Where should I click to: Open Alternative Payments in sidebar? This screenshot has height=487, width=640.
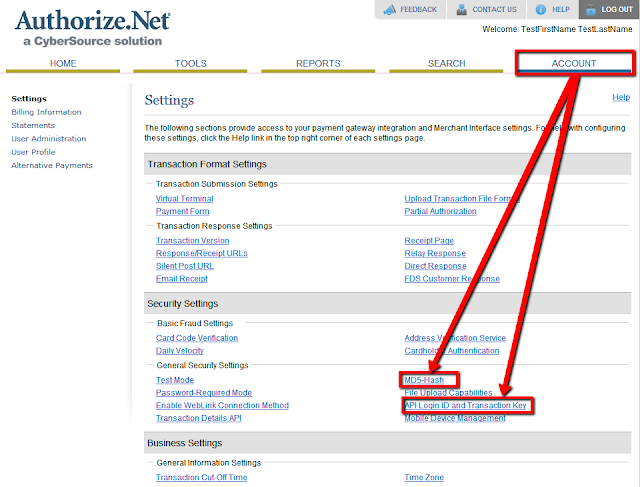tap(52, 165)
